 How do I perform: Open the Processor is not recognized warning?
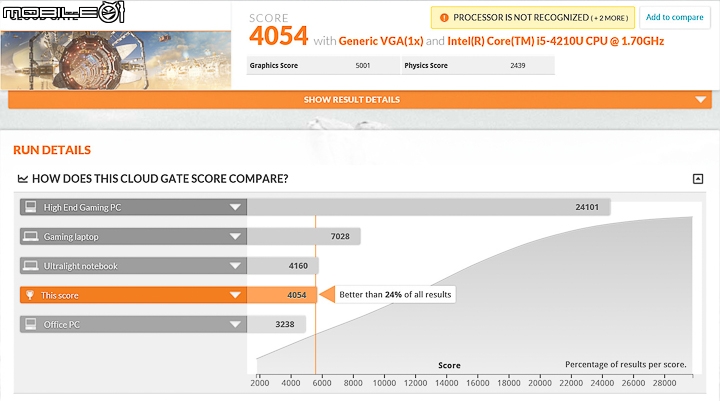[533, 17]
